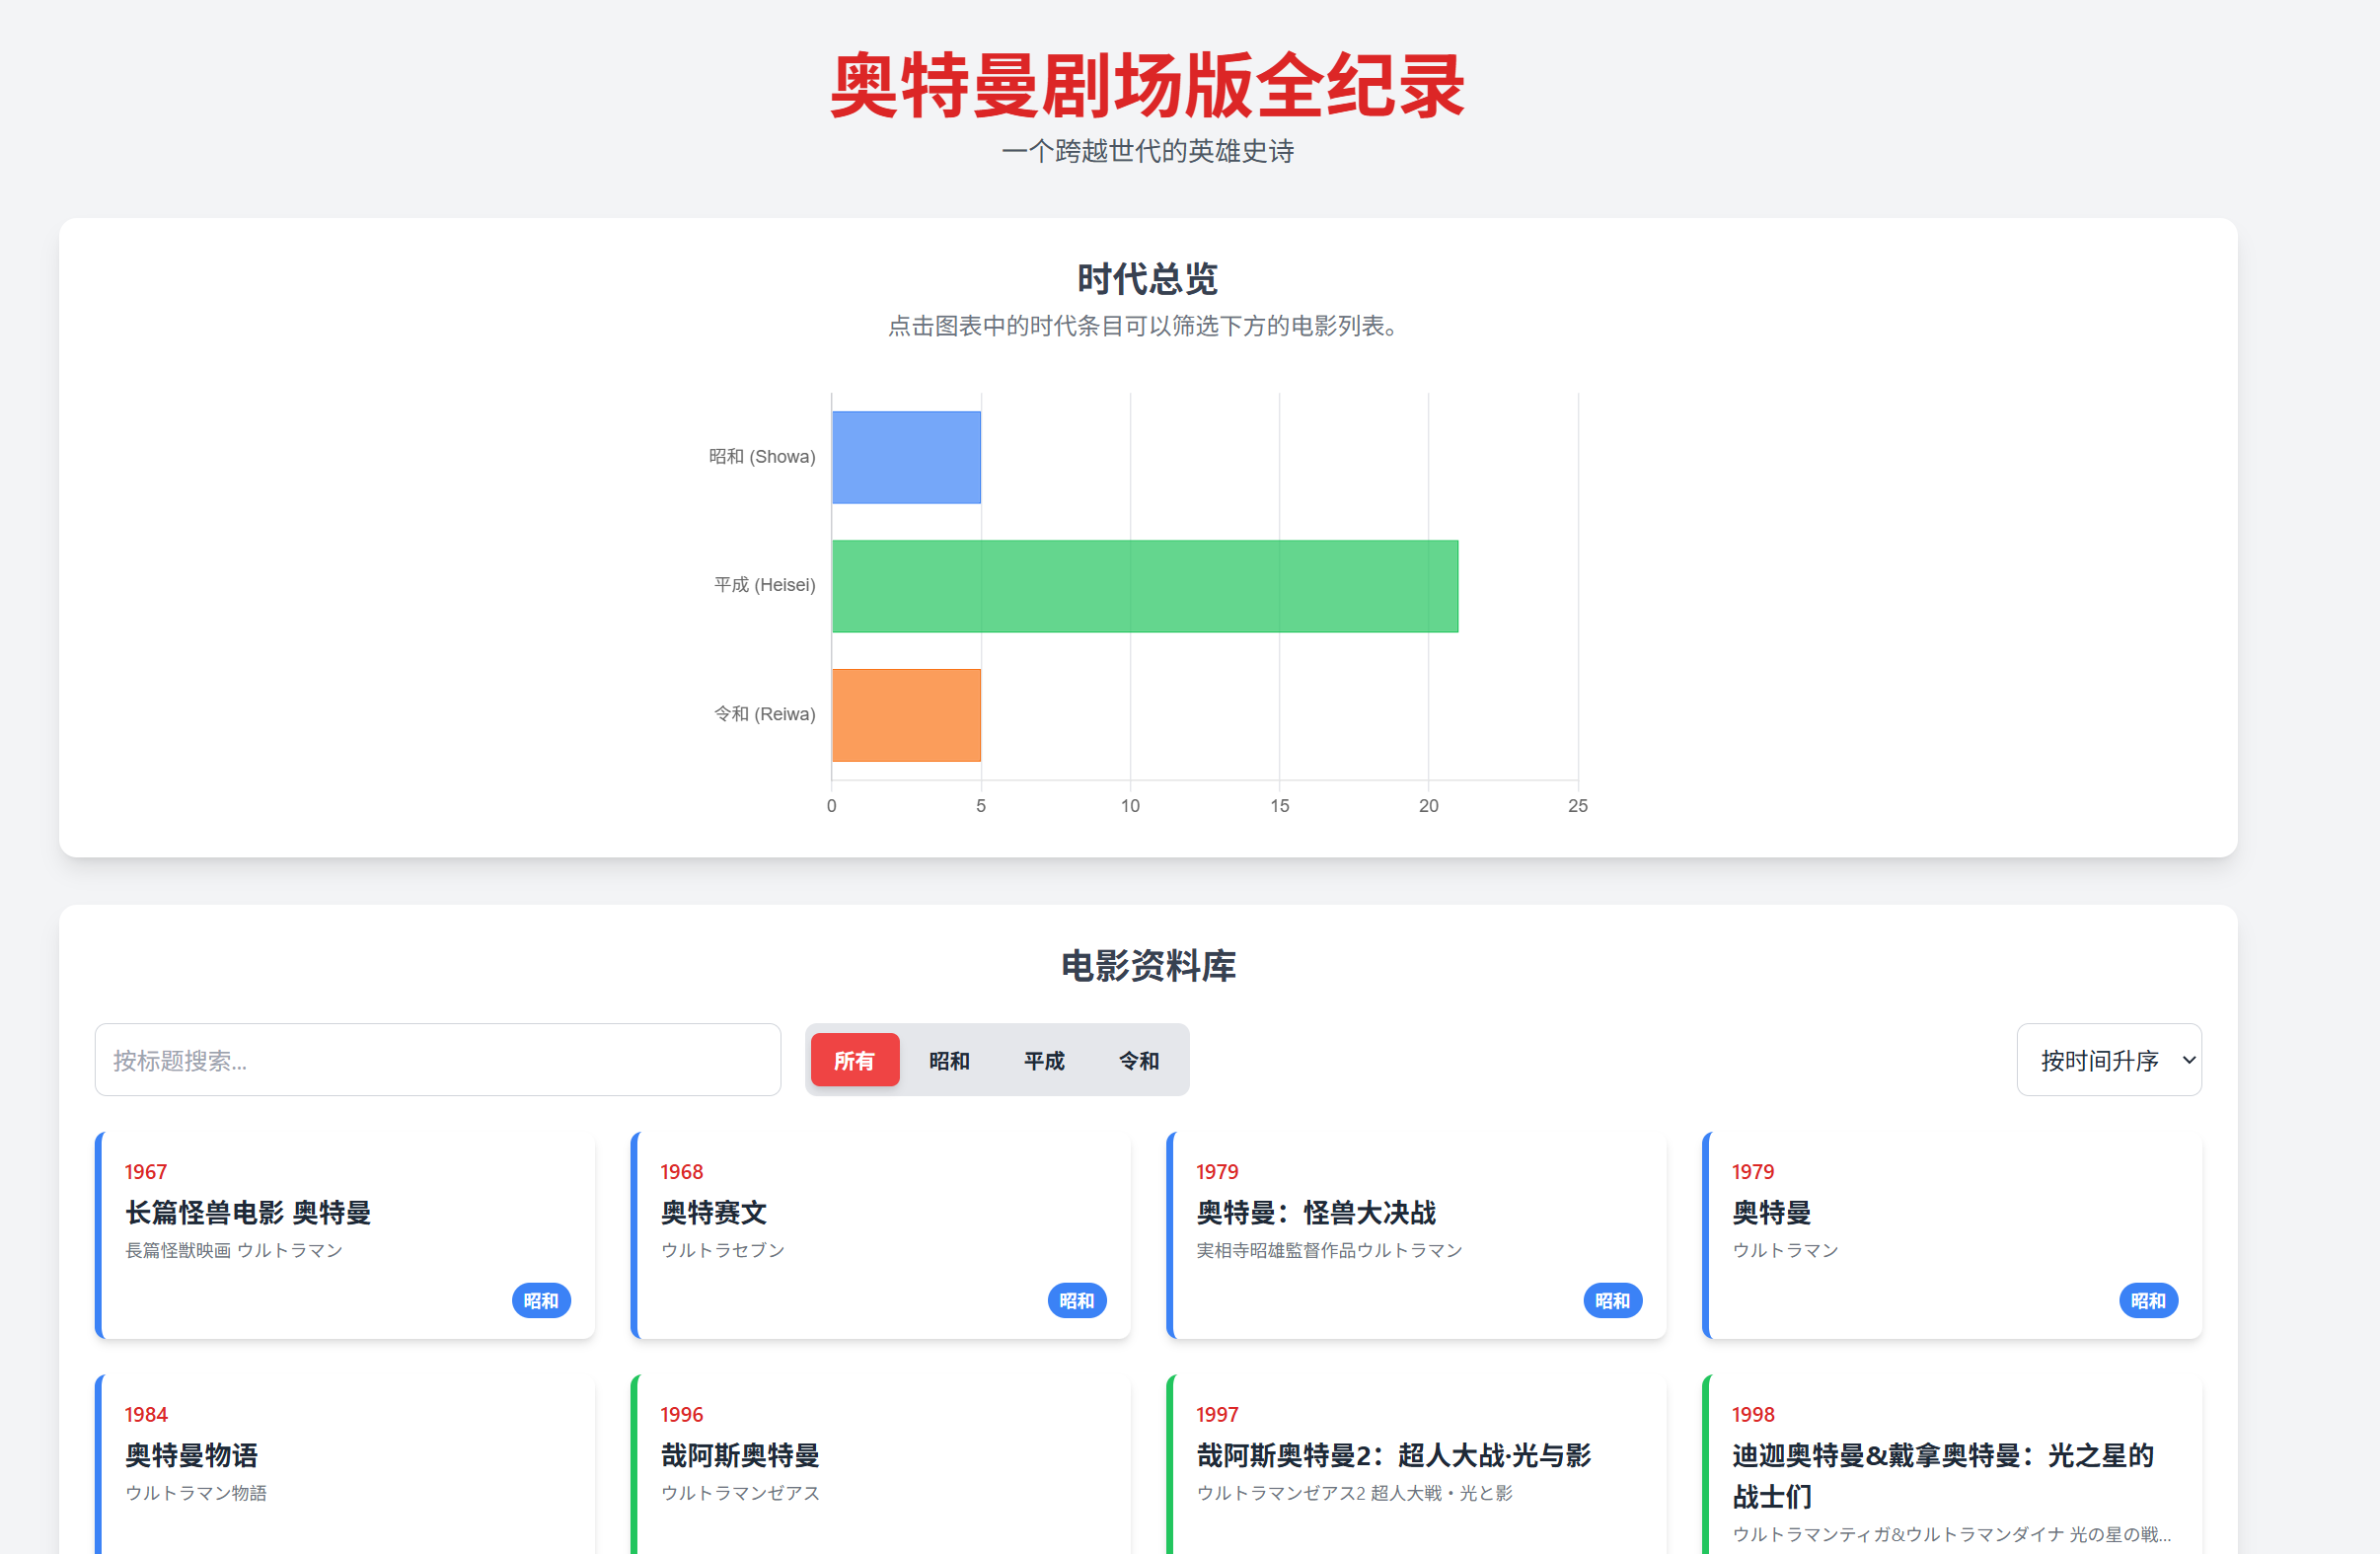
Task: Select the 所有 filter button
Action: point(854,1060)
